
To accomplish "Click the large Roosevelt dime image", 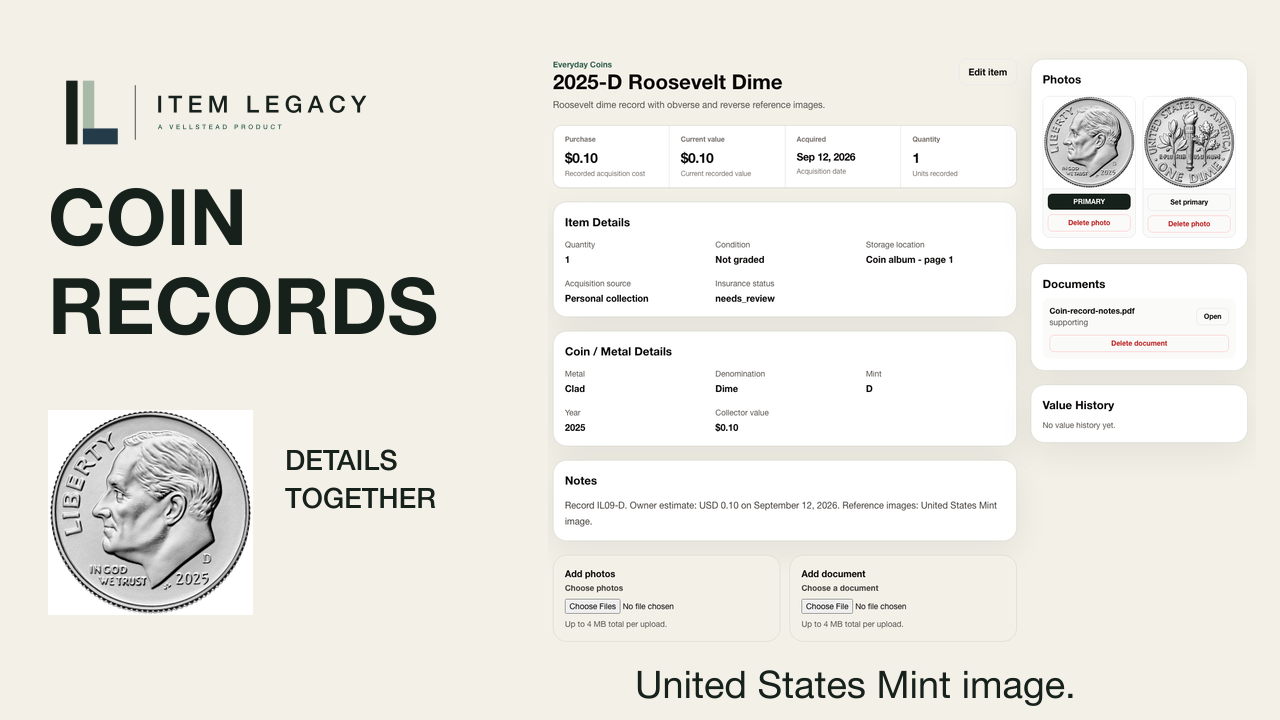I will [150, 512].
